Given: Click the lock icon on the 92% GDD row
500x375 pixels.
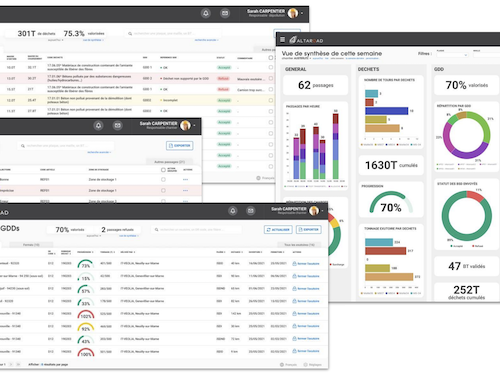Looking at the screenshot, I should pos(294,326).
